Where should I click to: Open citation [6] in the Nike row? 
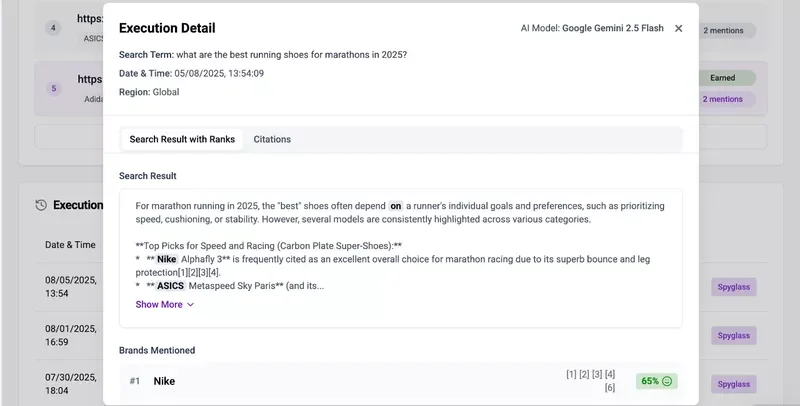click(610, 387)
